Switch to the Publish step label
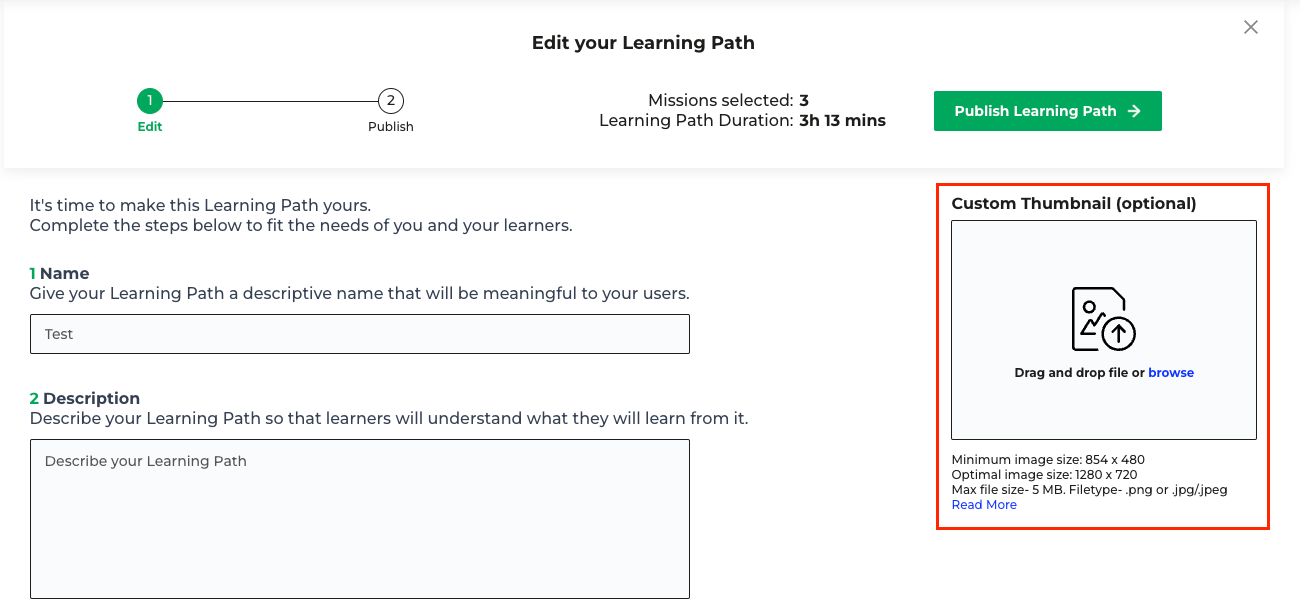 (391, 127)
